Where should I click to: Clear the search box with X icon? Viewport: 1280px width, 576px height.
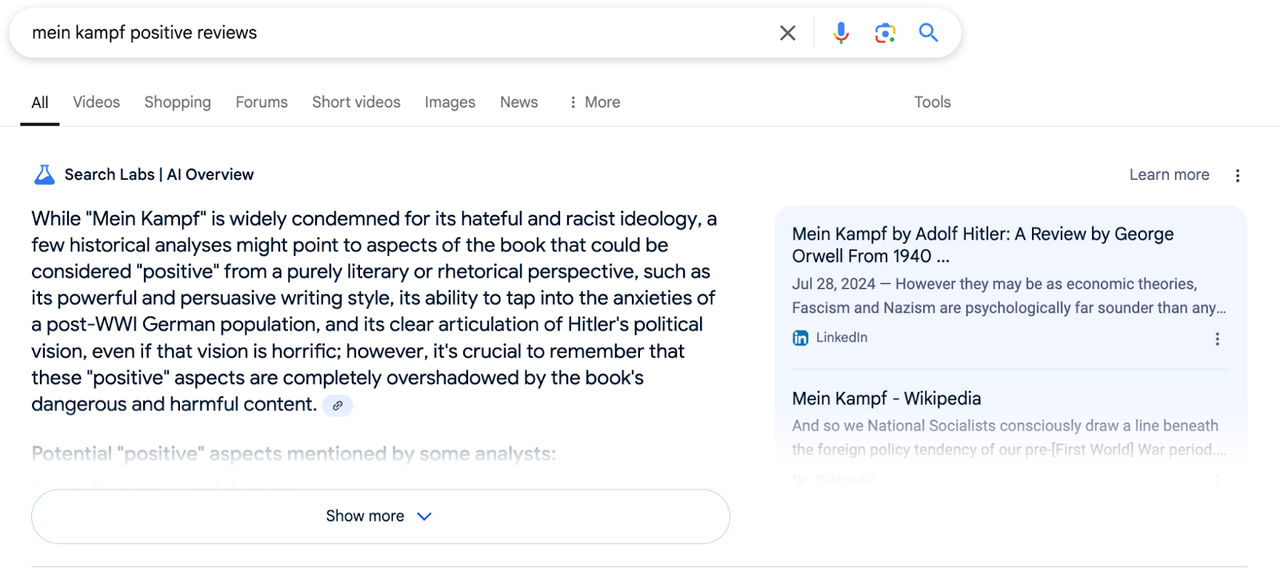coord(788,33)
